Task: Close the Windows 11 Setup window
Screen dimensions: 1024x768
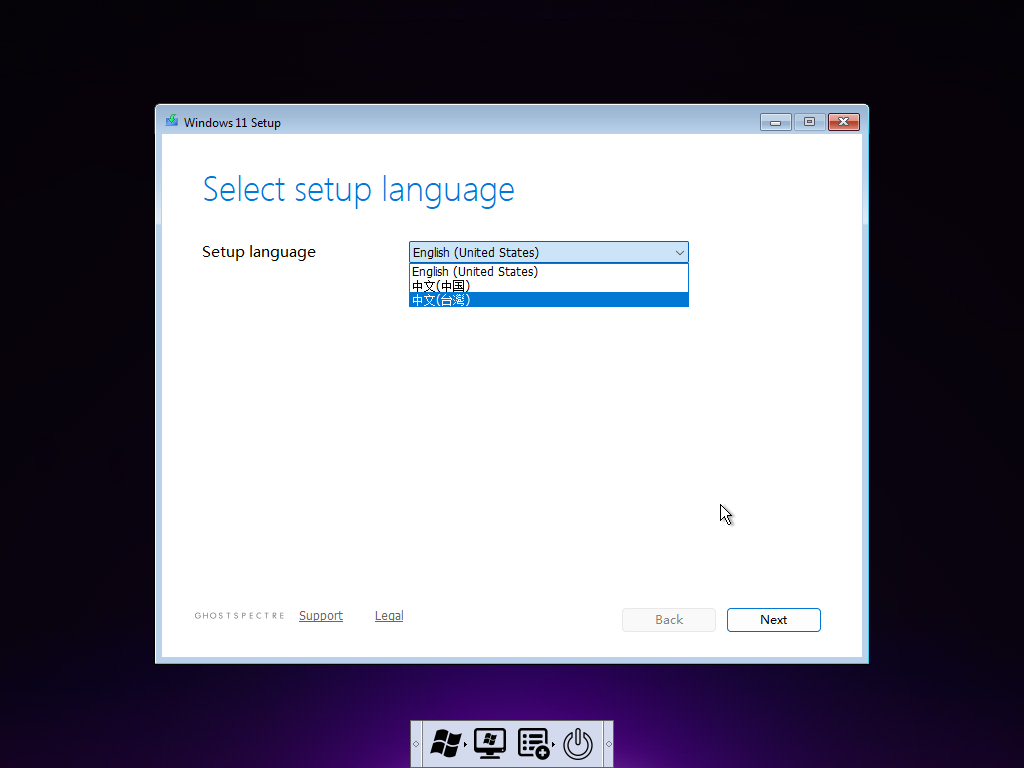Action: click(843, 122)
